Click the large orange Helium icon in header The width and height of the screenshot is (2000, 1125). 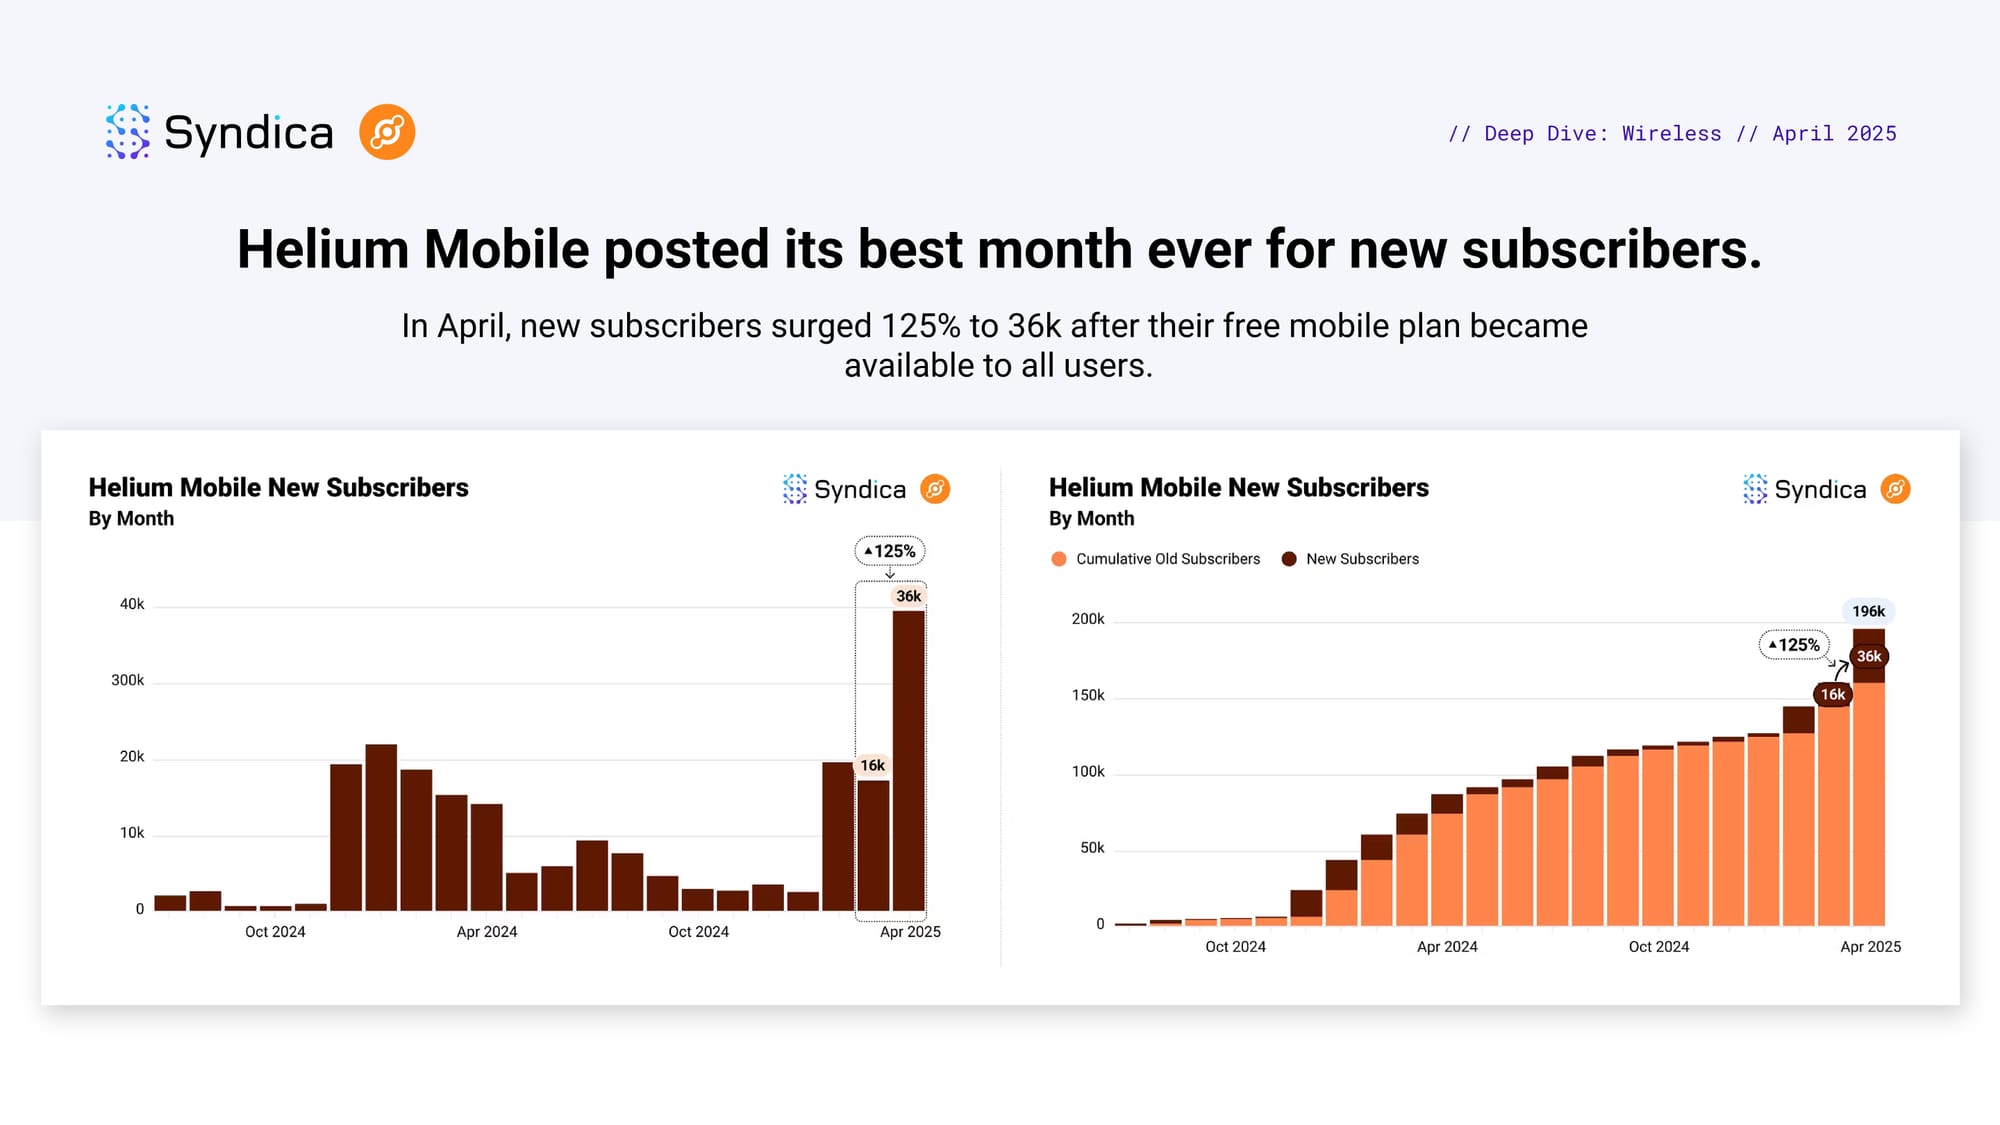(x=387, y=132)
